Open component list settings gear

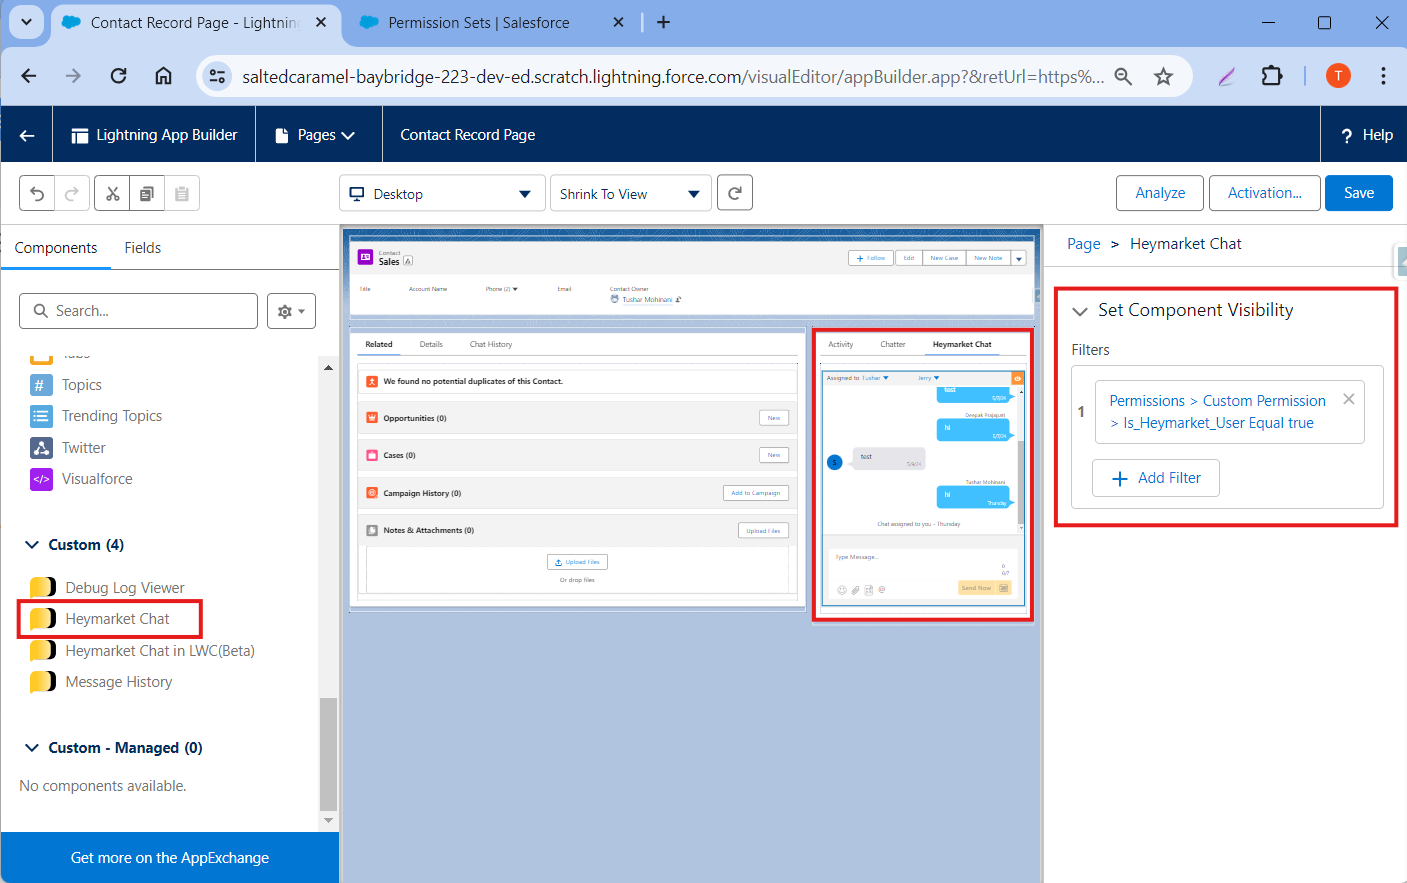click(291, 311)
